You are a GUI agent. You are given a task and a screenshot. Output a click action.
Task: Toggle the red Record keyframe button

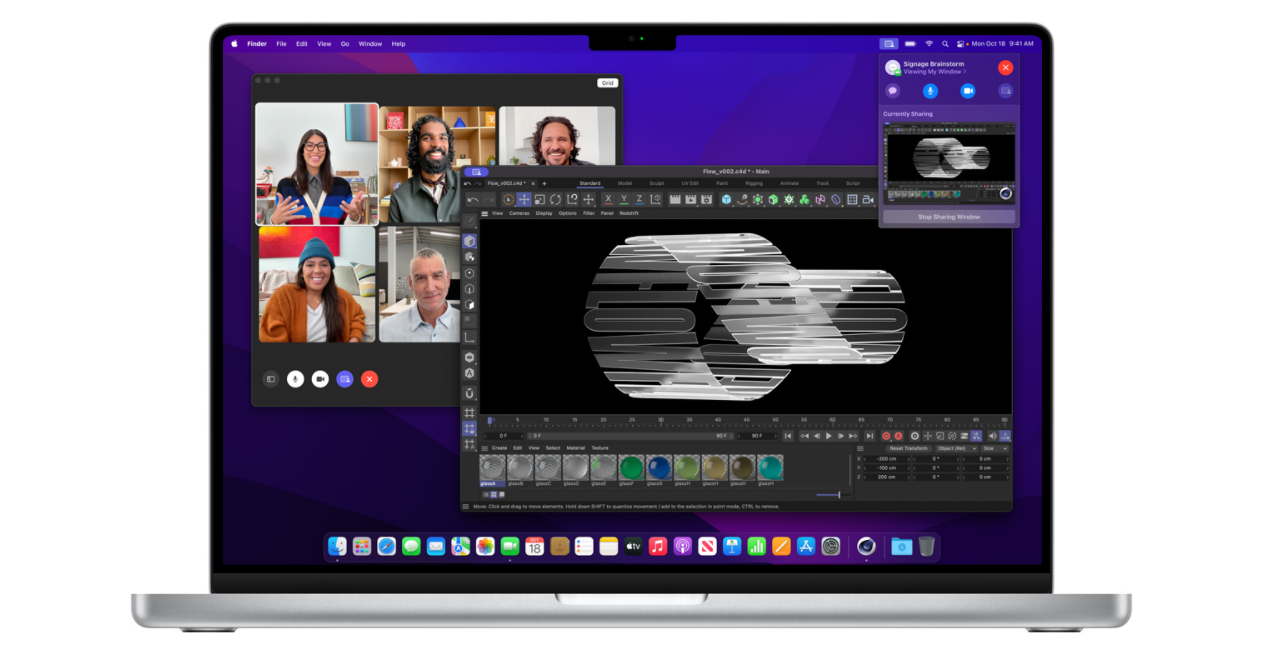pyautogui.click(x=886, y=436)
